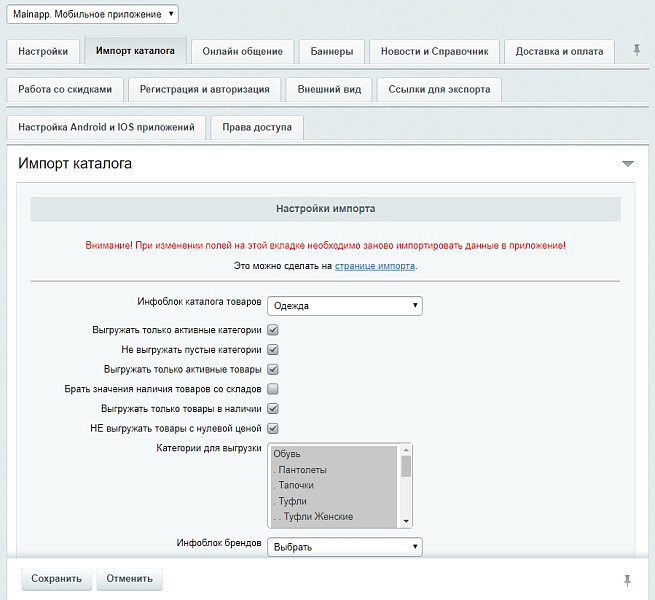
Task: Click the pin icon beside the tabs row
Action: point(637,50)
